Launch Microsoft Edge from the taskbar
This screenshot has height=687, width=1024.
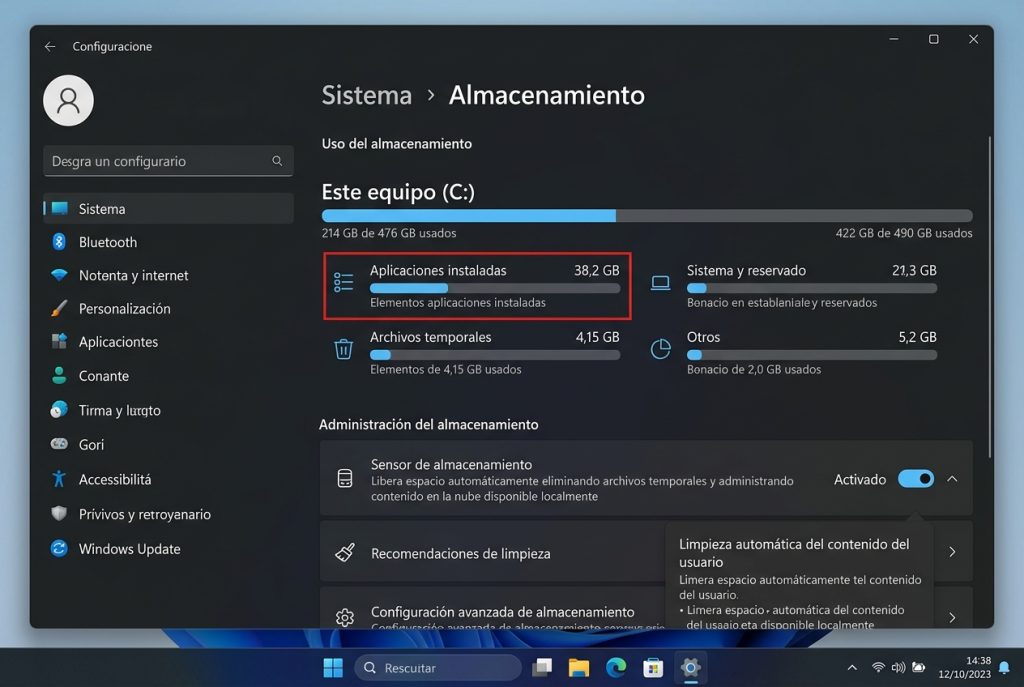[616, 667]
